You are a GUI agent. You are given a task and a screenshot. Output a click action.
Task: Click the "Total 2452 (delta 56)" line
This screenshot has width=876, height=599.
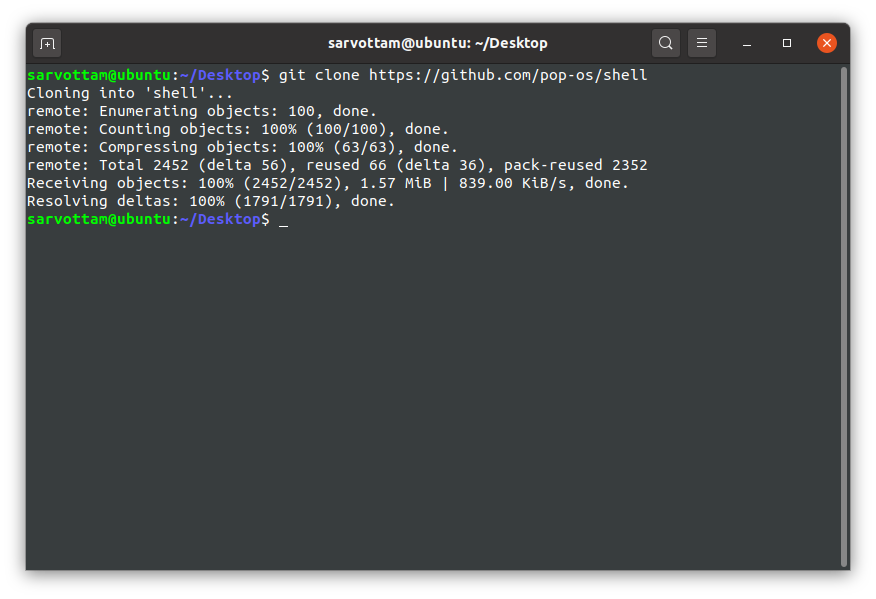pos(337,165)
